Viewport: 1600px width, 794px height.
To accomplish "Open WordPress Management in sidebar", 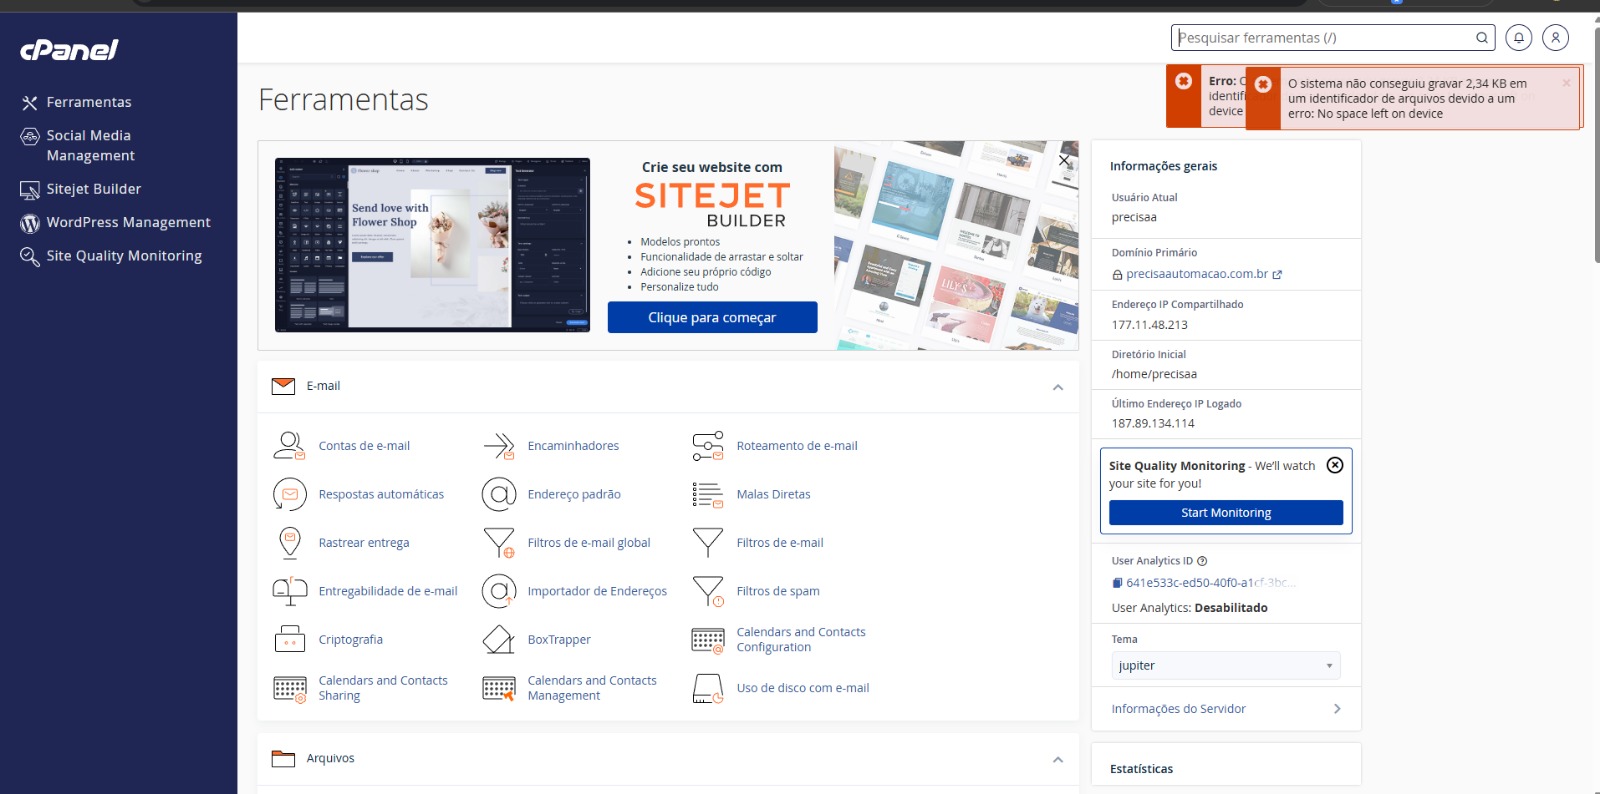I will click(128, 222).
